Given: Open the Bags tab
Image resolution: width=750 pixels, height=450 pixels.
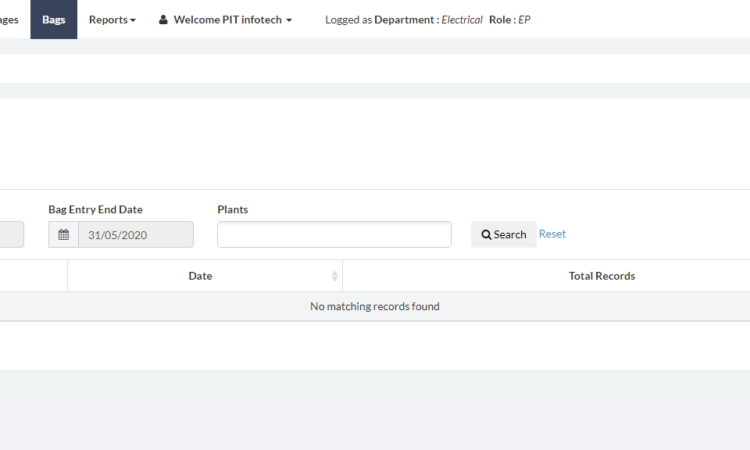Looking at the screenshot, I should (54, 19).
